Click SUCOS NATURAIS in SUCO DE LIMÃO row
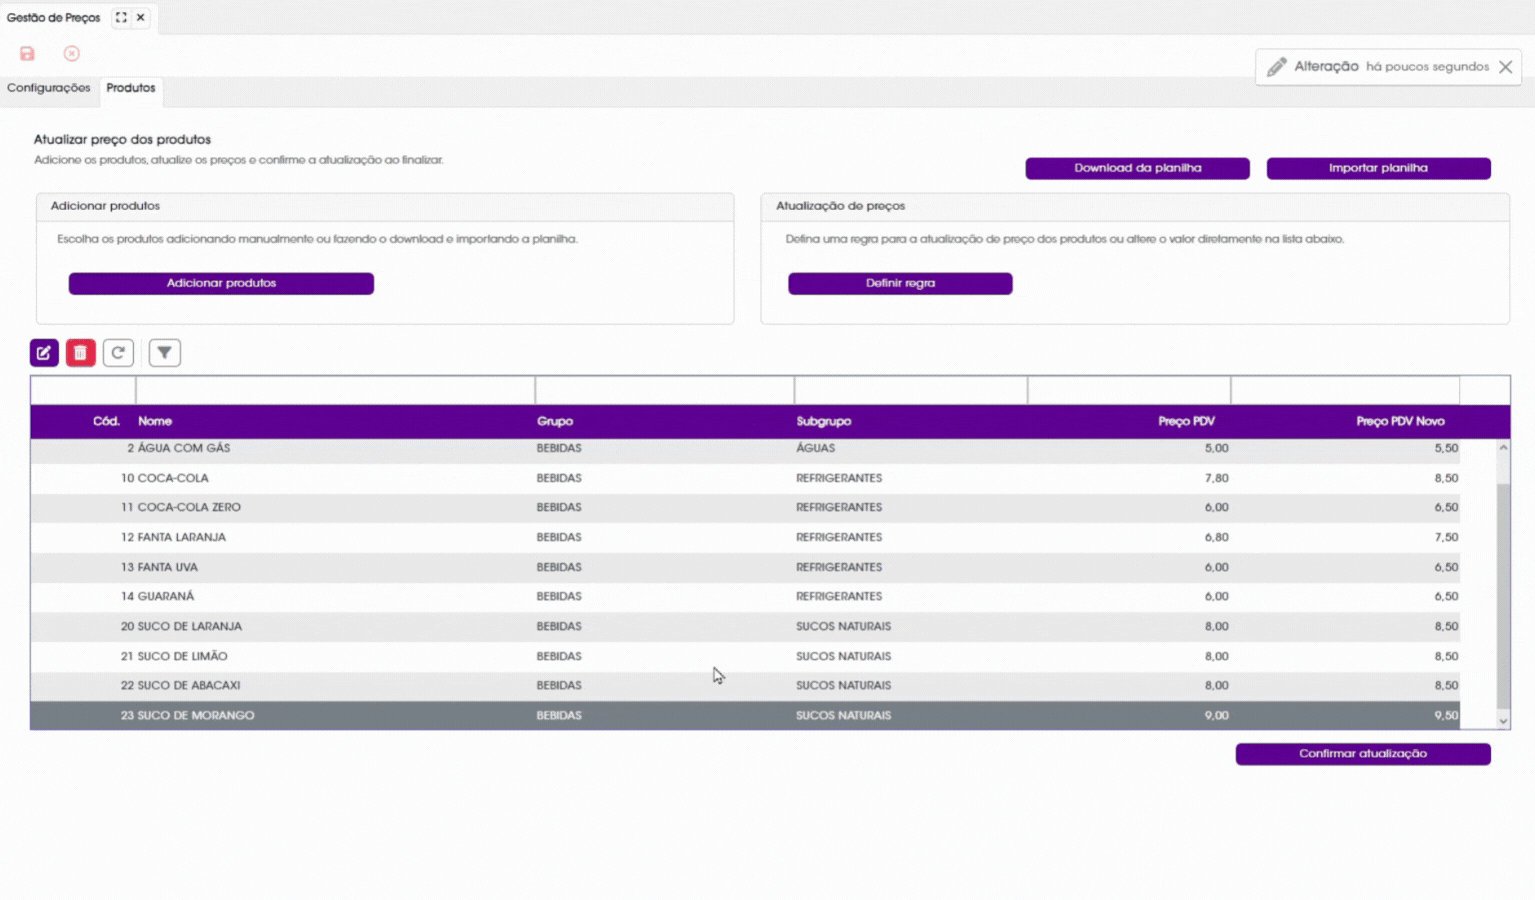The height and width of the screenshot is (900, 1535). [843, 657]
